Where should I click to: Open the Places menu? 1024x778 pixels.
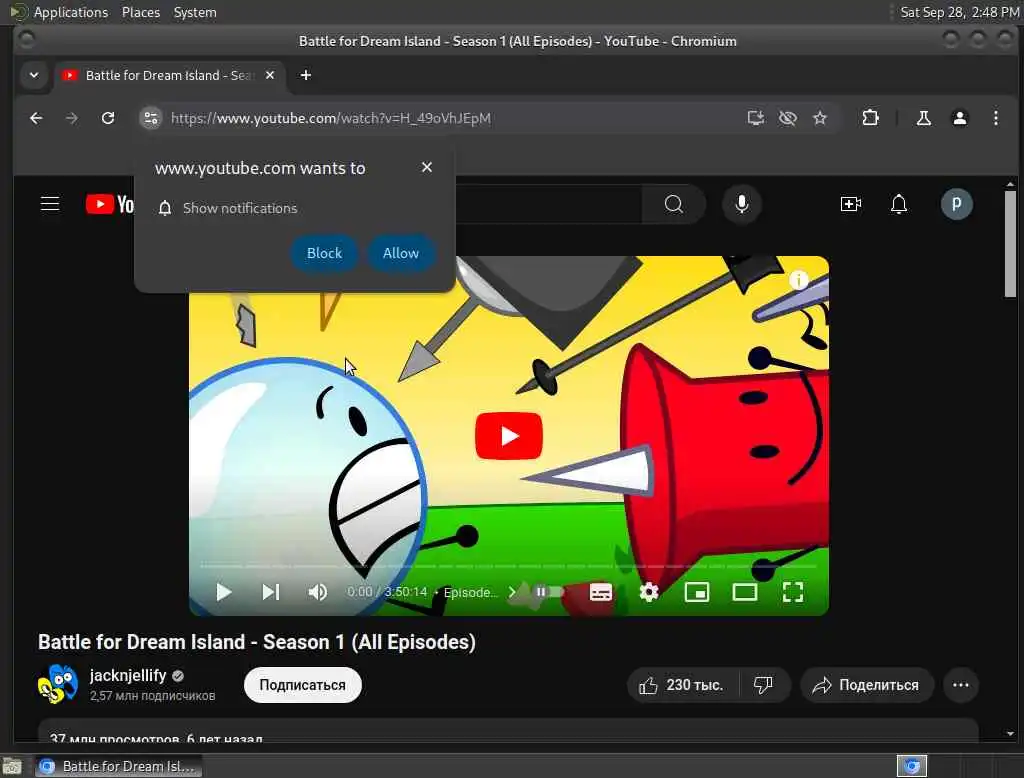click(140, 12)
